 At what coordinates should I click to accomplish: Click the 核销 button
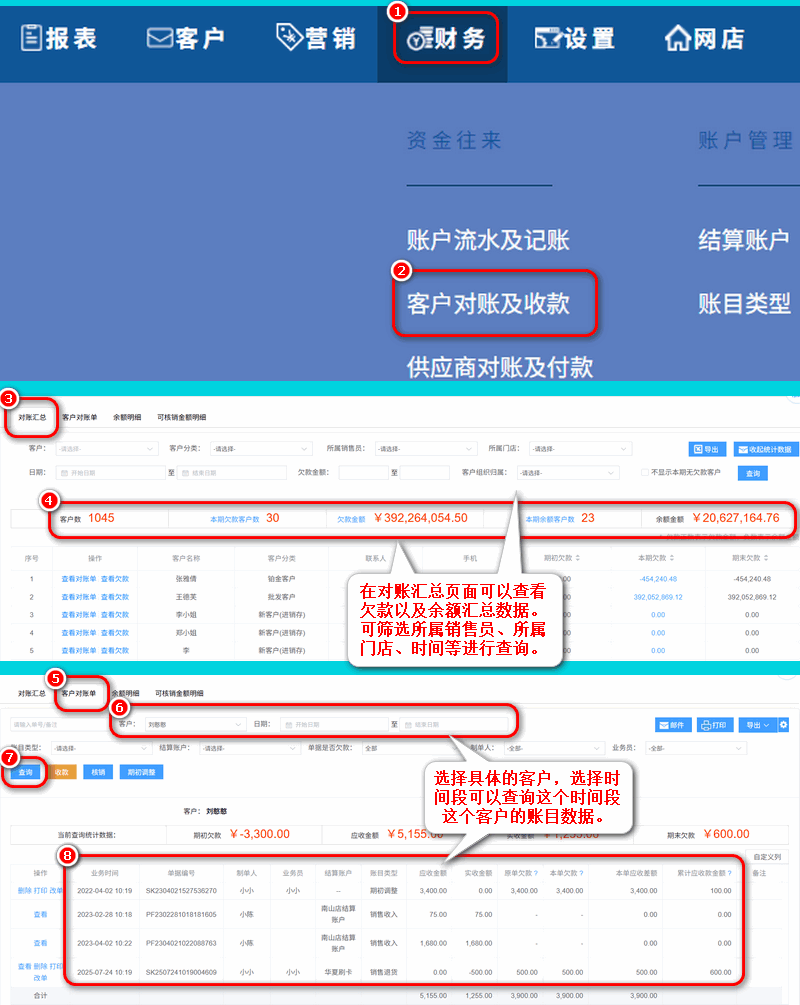[x=98, y=772]
